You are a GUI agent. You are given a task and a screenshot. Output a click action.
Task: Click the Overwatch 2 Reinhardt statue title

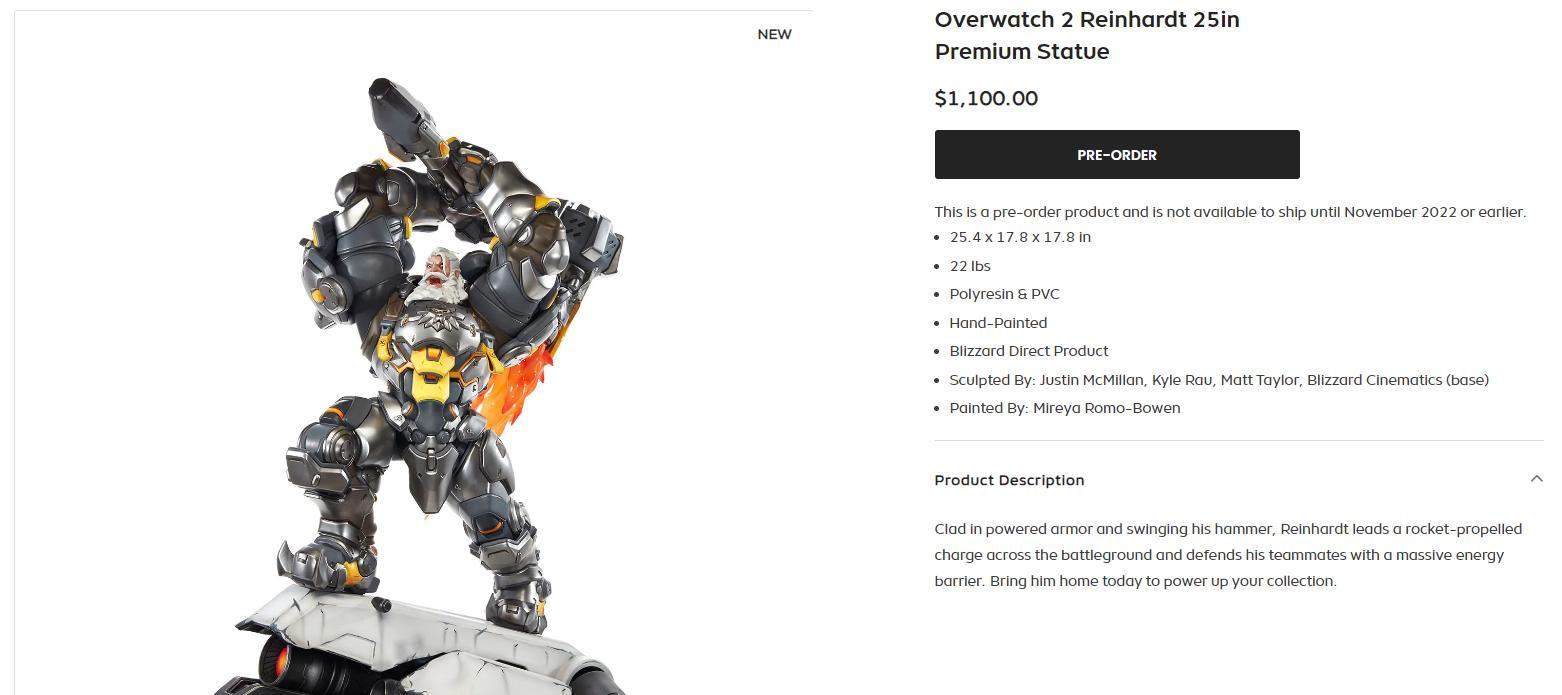(1087, 35)
